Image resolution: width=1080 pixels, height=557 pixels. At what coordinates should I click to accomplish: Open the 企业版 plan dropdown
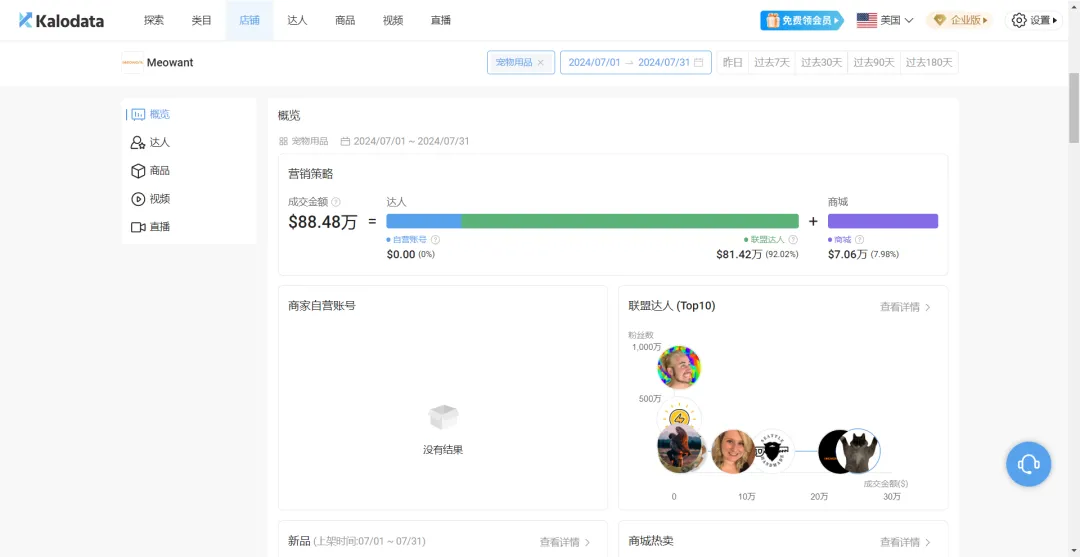click(960, 20)
